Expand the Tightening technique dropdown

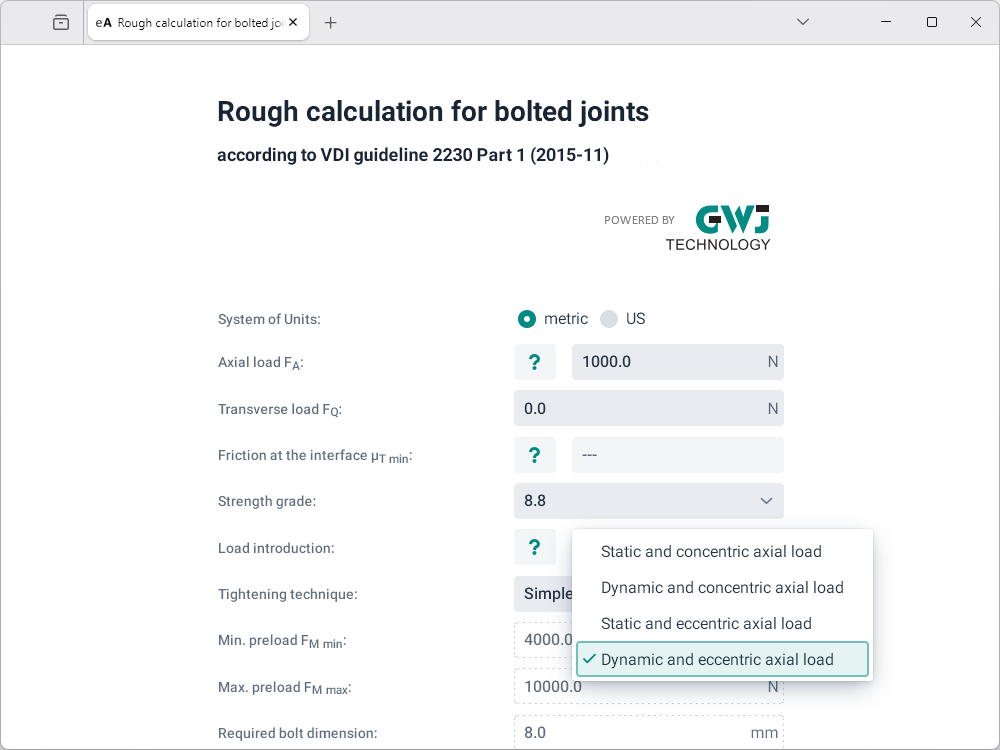tap(543, 594)
